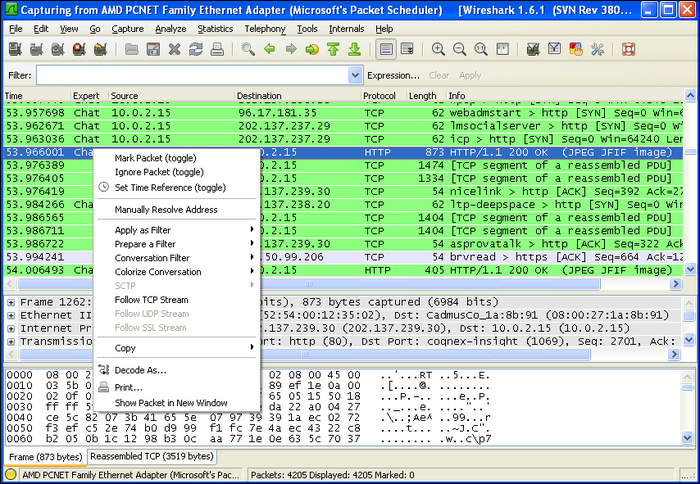
Task: Expand the Internet Protocol tree node
Action: point(11,329)
